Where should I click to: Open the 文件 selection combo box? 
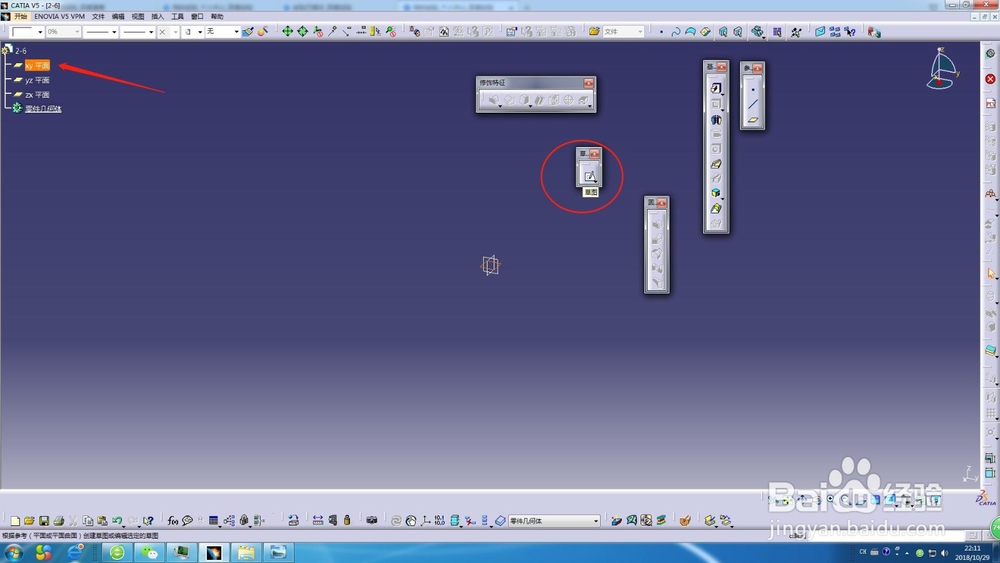(623, 31)
